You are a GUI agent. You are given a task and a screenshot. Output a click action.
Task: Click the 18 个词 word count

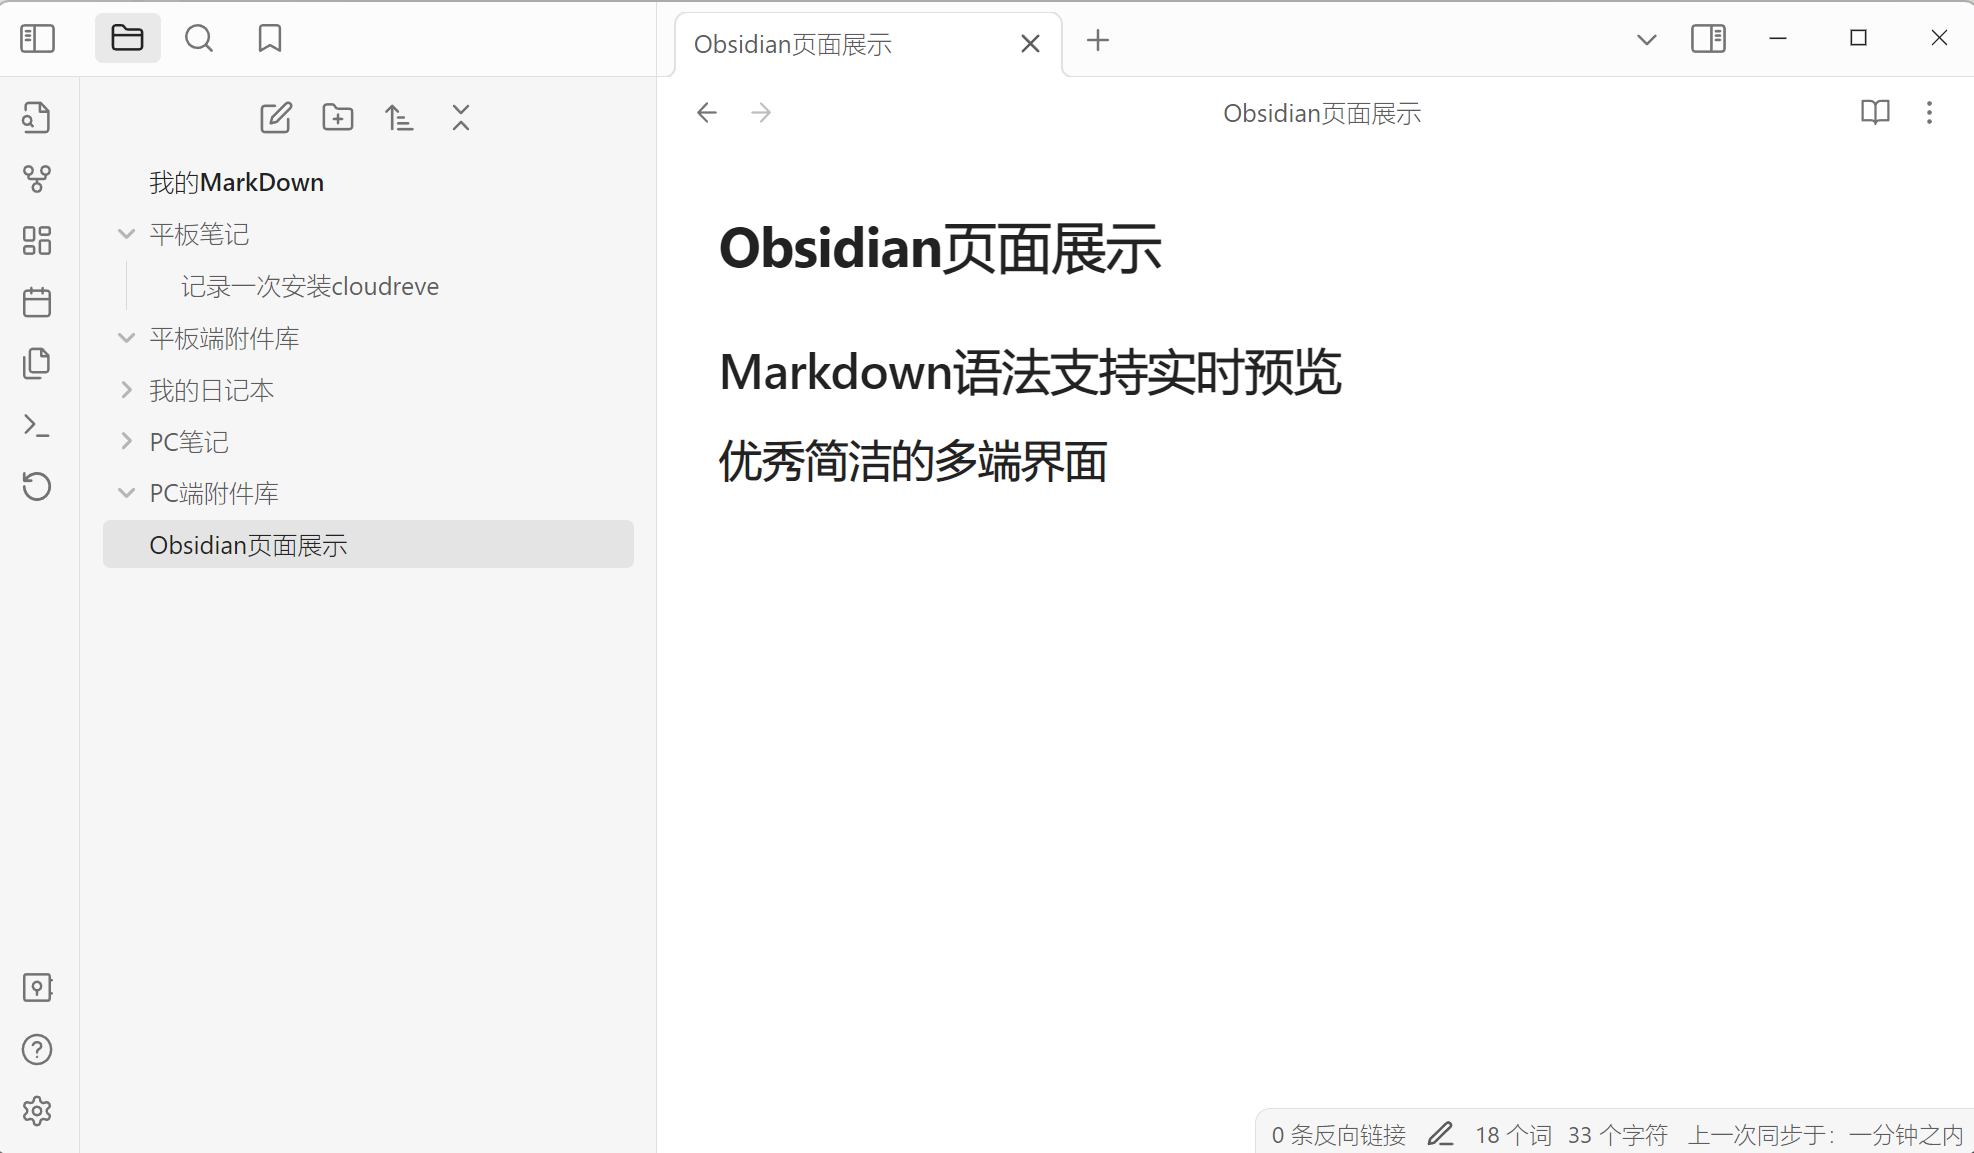click(1513, 1135)
